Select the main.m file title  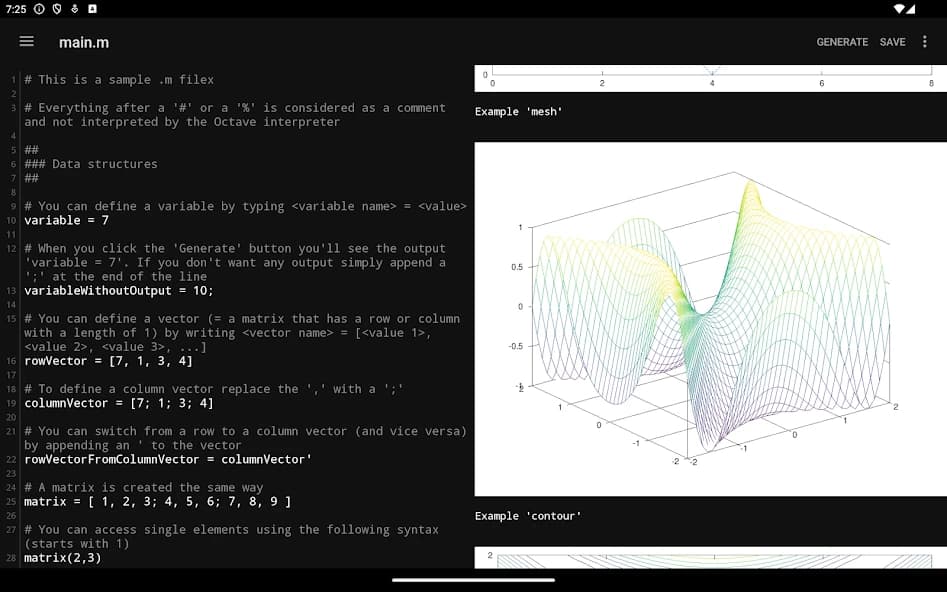(x=84, y=42)
